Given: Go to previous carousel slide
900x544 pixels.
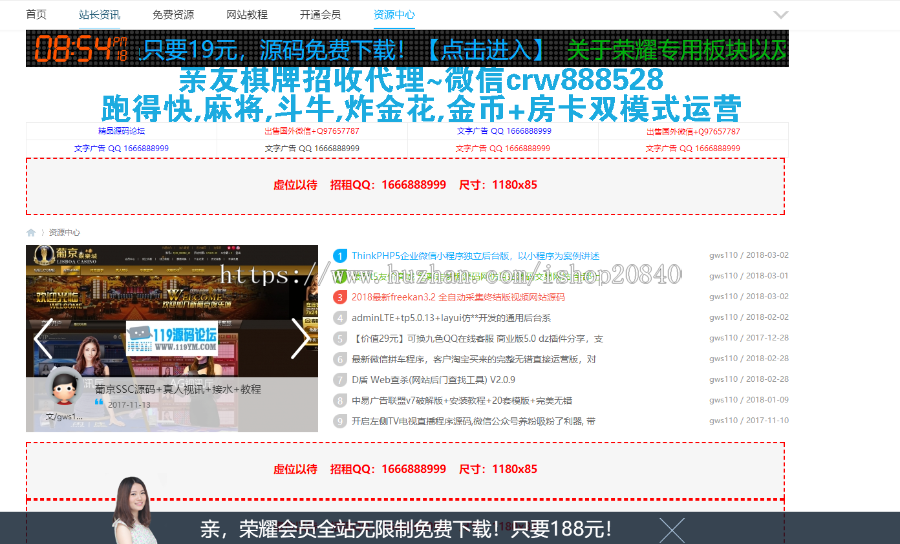Looking at the screenshot, I should click(43, 338).
